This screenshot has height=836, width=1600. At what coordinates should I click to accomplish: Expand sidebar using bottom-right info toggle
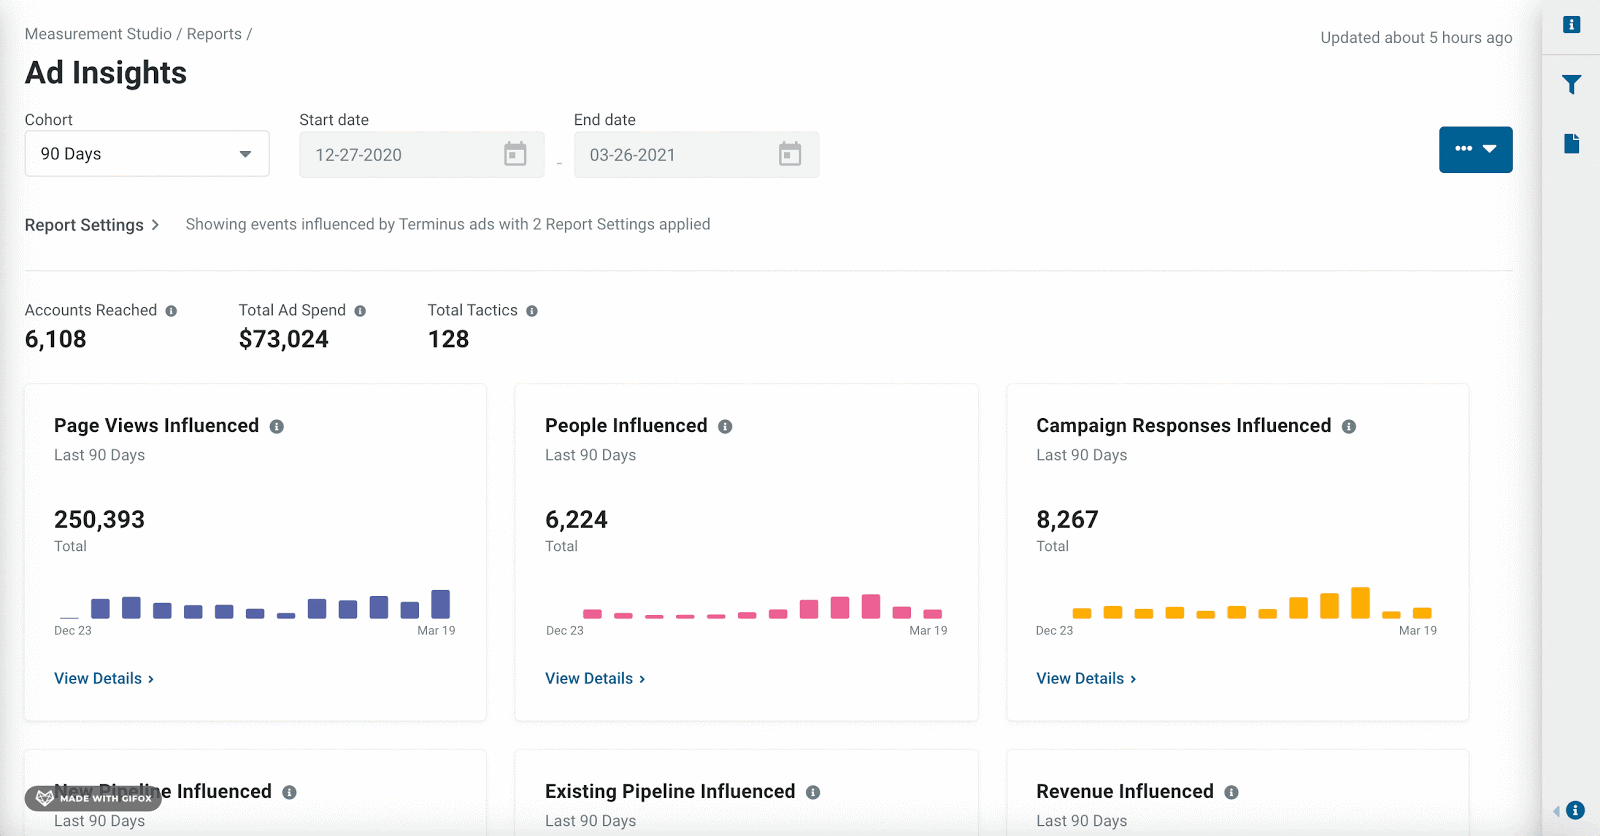point(1575,810)
